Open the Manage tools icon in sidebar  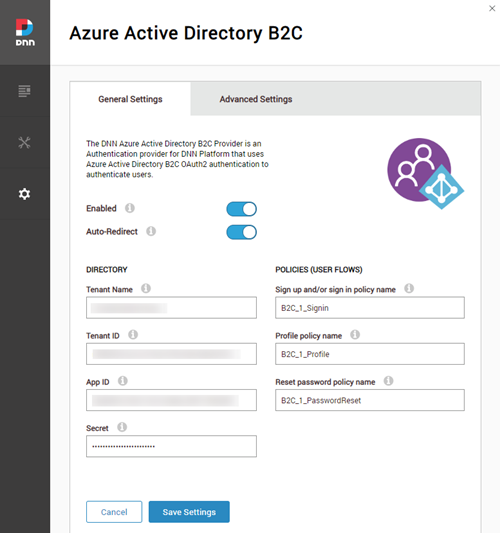[24, 143]
